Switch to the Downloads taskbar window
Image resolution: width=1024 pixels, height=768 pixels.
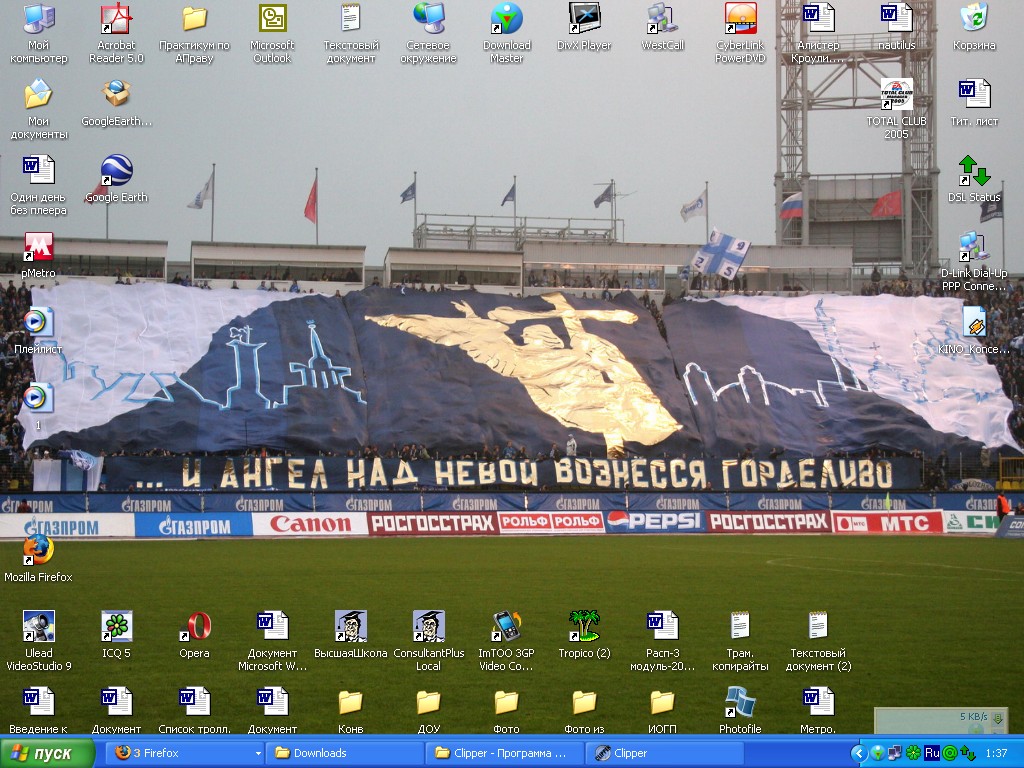[x=345, y=753]
